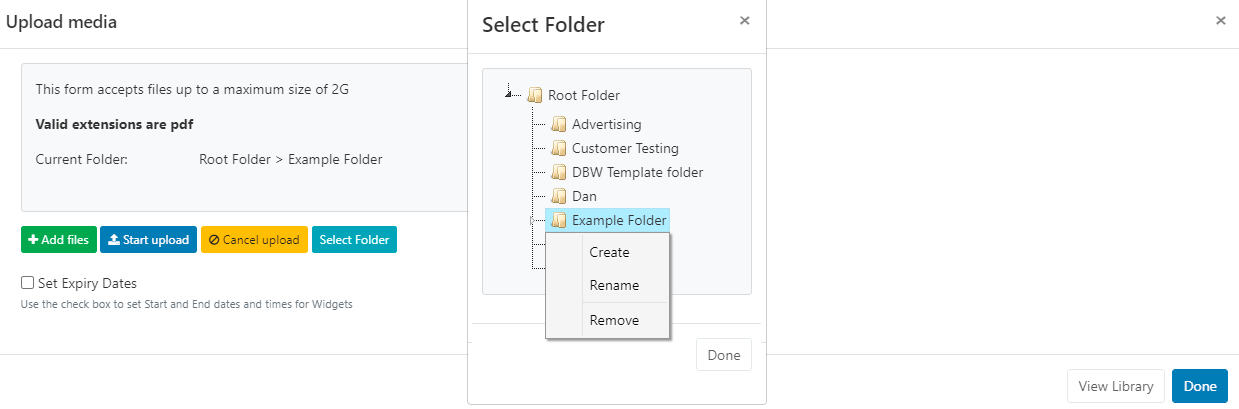Close the Upload media dialog
1239x409 pixels.
point(1220,19)
